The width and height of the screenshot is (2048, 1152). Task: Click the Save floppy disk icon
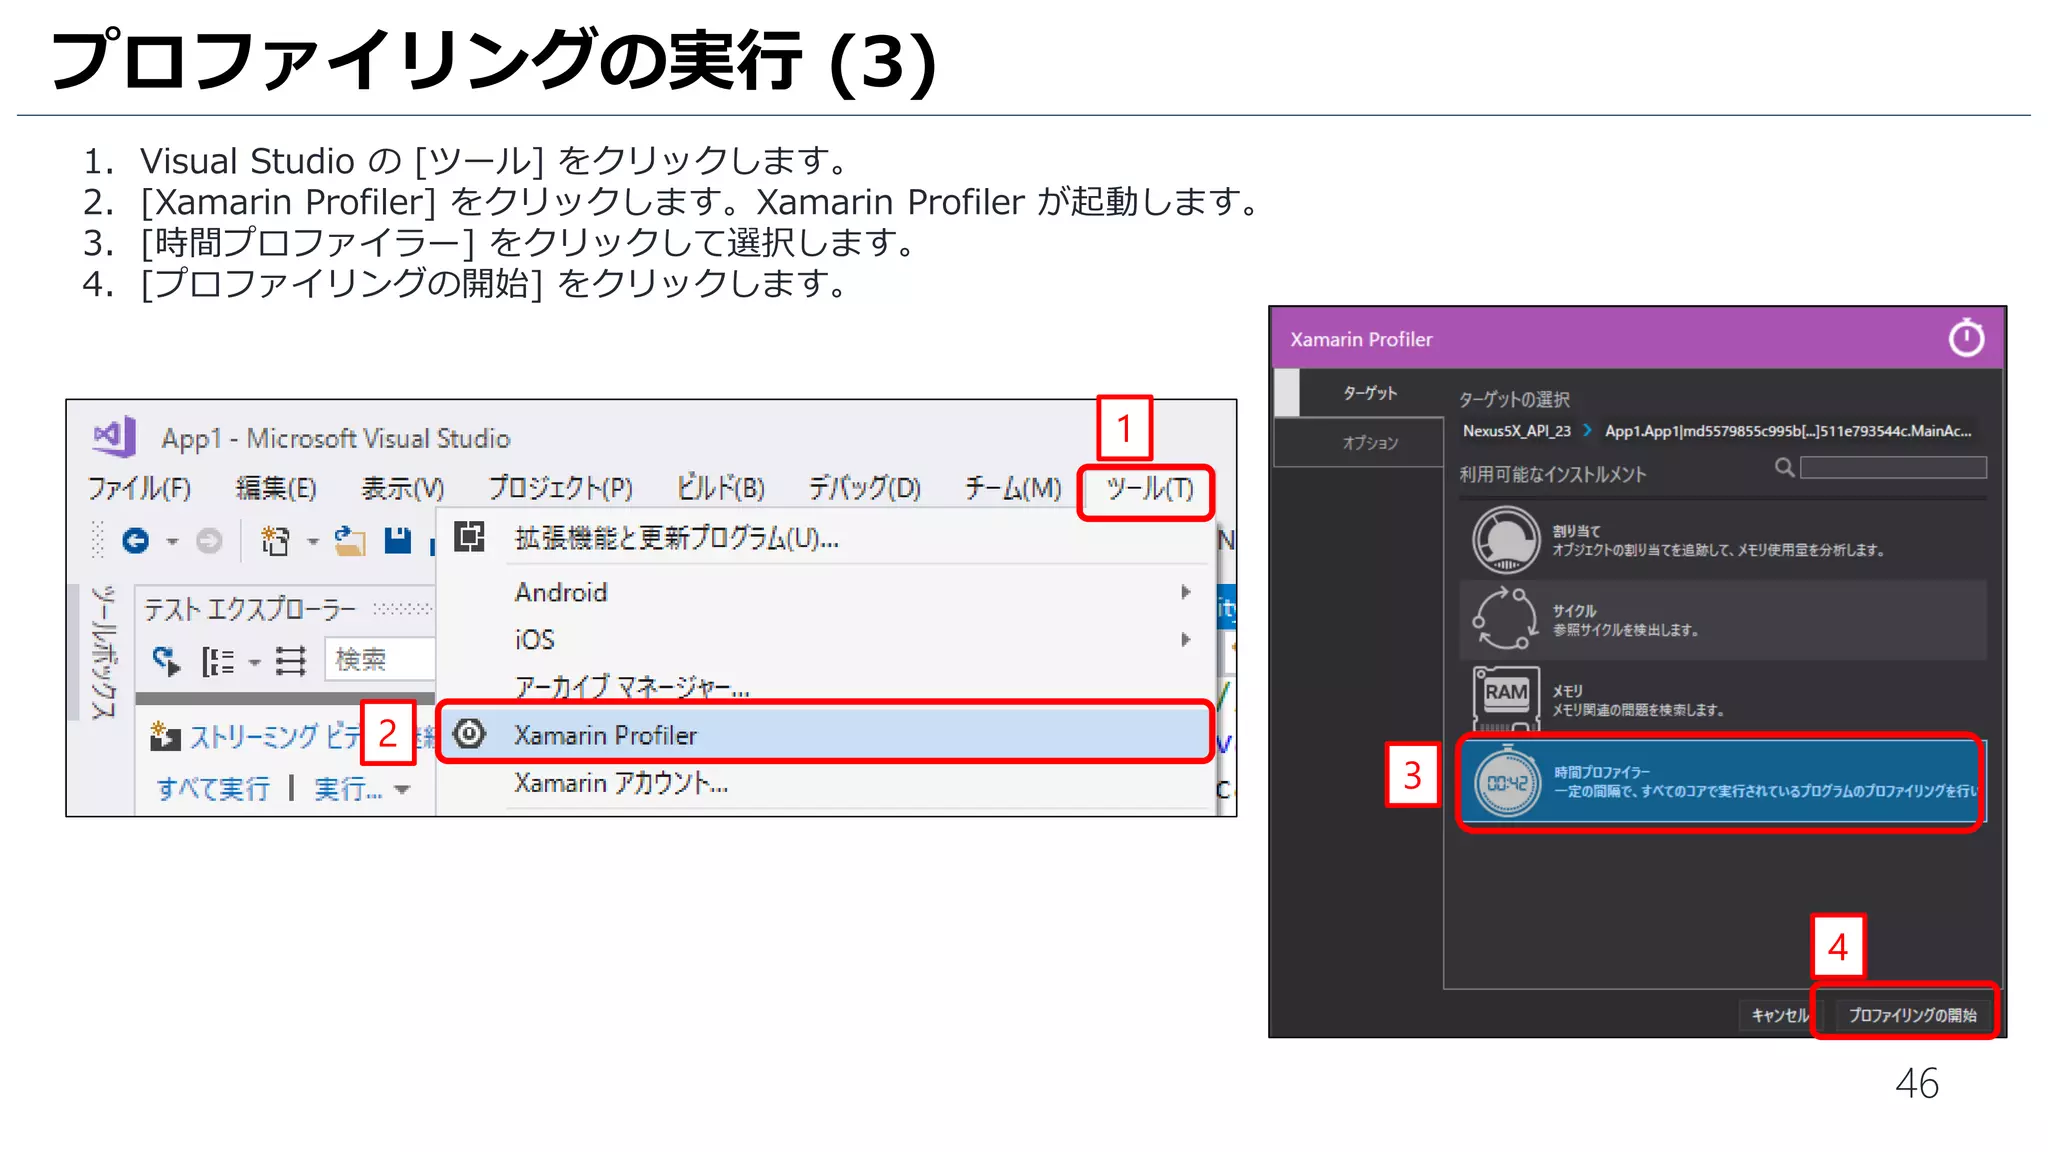pos(398,541)
